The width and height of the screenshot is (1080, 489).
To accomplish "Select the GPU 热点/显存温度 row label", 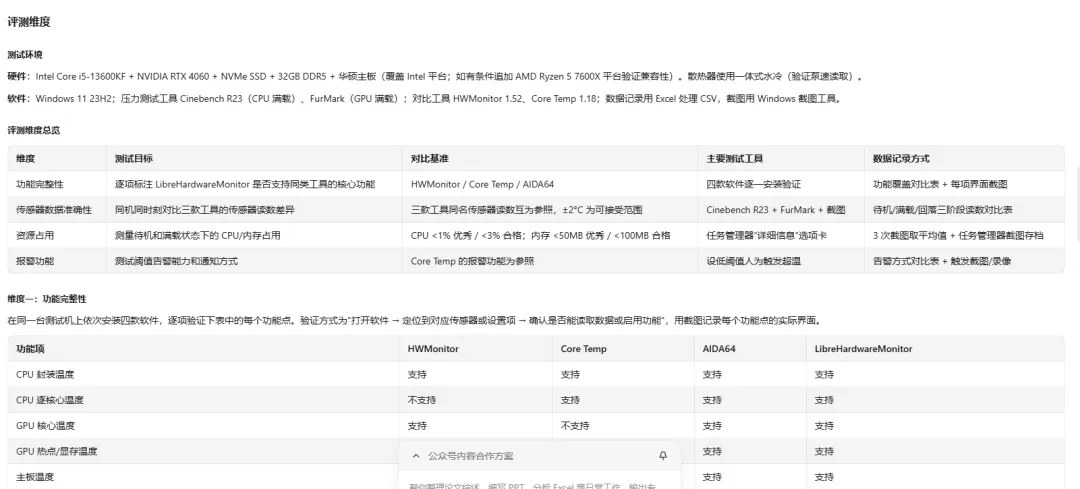I will point(57,451).
